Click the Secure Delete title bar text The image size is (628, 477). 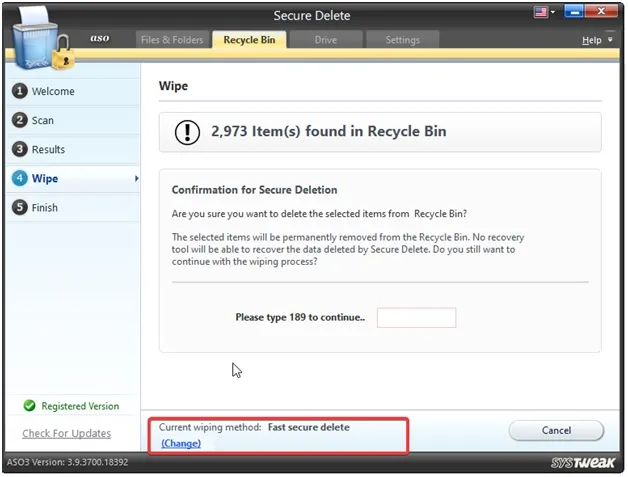(312, 16)
